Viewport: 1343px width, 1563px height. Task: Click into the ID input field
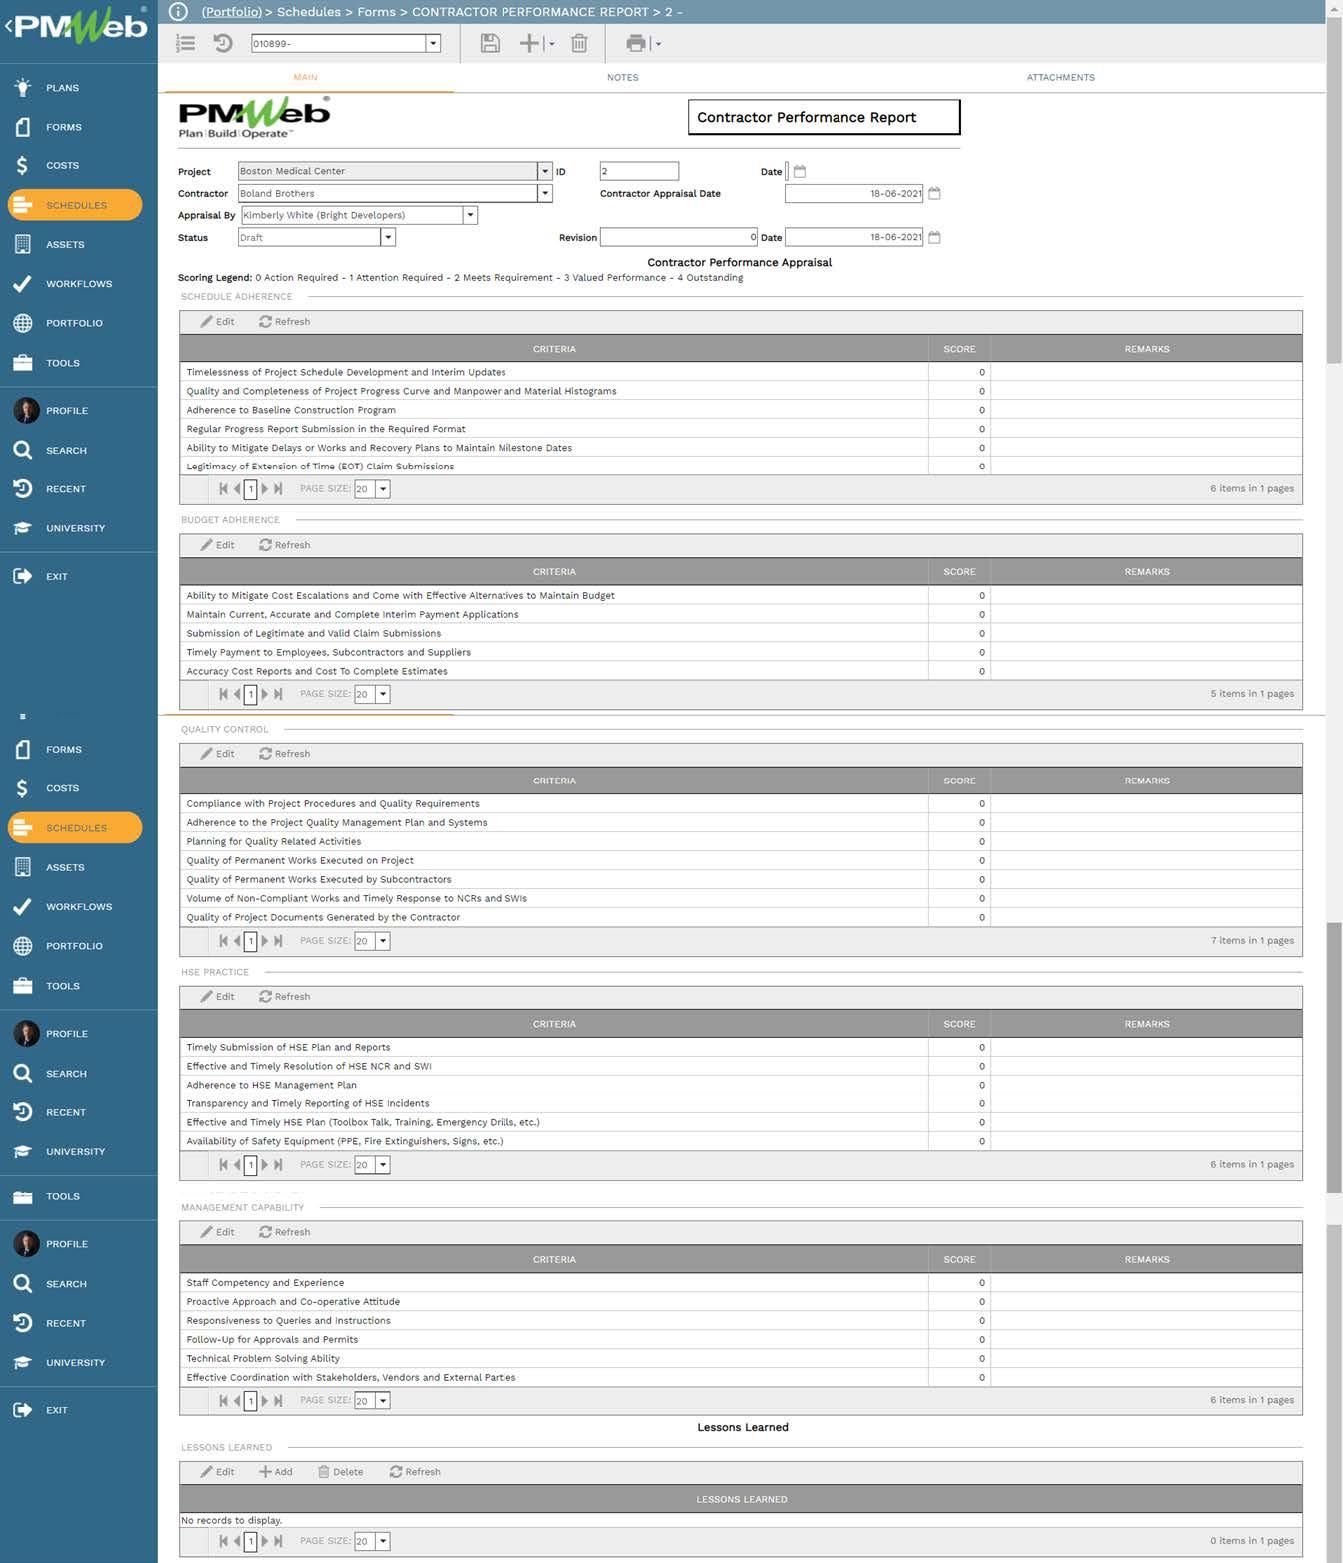pos(639,171)
